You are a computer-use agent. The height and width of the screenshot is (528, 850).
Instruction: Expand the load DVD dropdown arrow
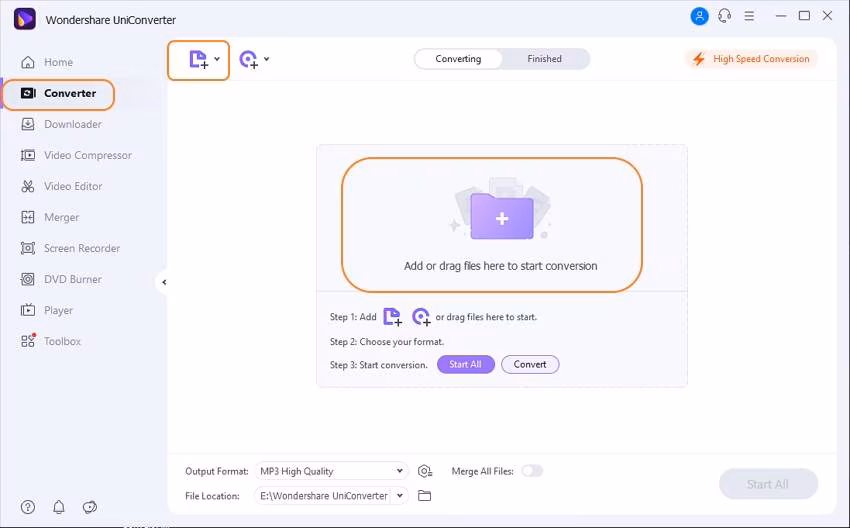coord(267,59)
